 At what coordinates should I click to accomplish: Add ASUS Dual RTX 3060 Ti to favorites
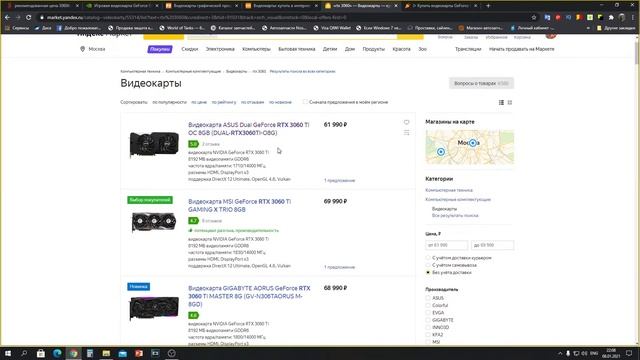(407, 122)
